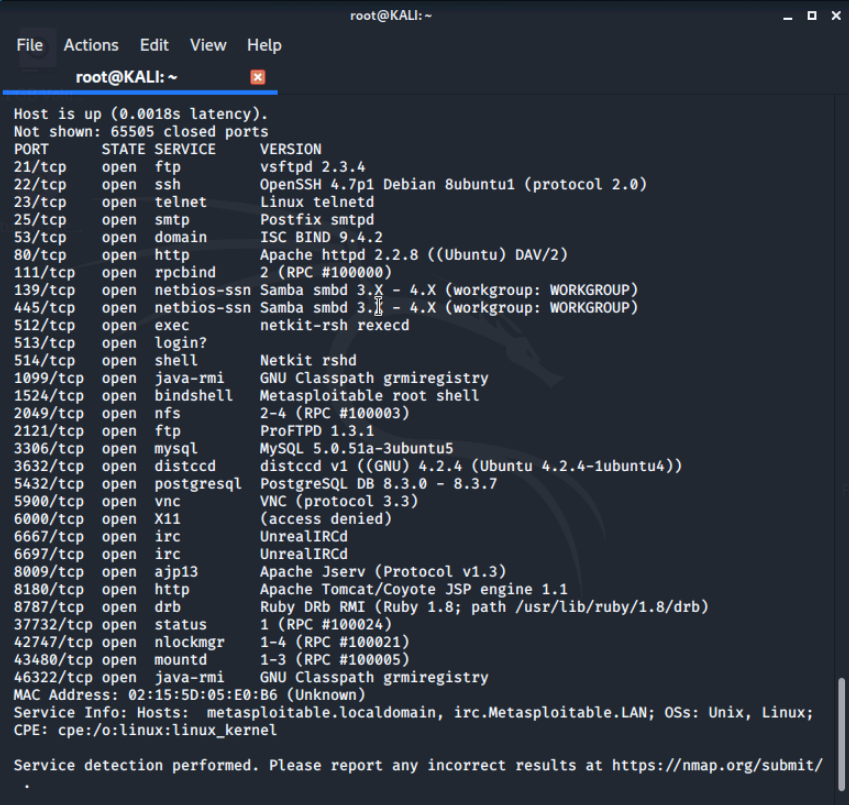Click the STATE column header
849x805 pixels.
[123, 149]
